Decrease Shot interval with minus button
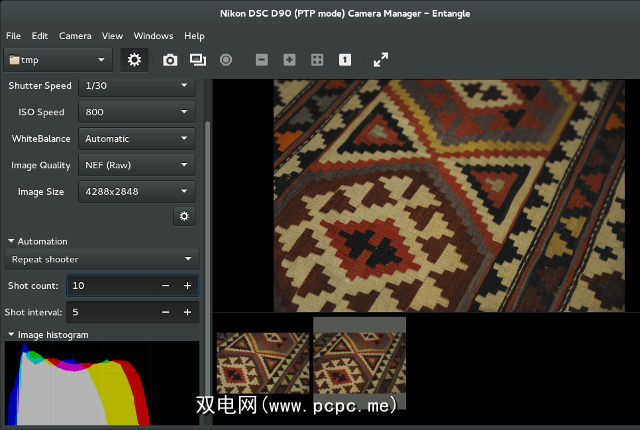The height and width of the screenshot is (430, 640). click(165, 312)
